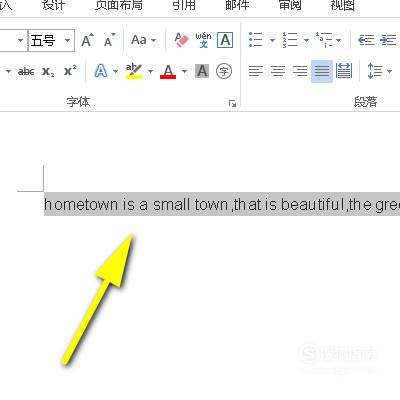Viewport: 400px width, 400px height.
Task: Toggle justify alignment
Action: tap(322, 71)
